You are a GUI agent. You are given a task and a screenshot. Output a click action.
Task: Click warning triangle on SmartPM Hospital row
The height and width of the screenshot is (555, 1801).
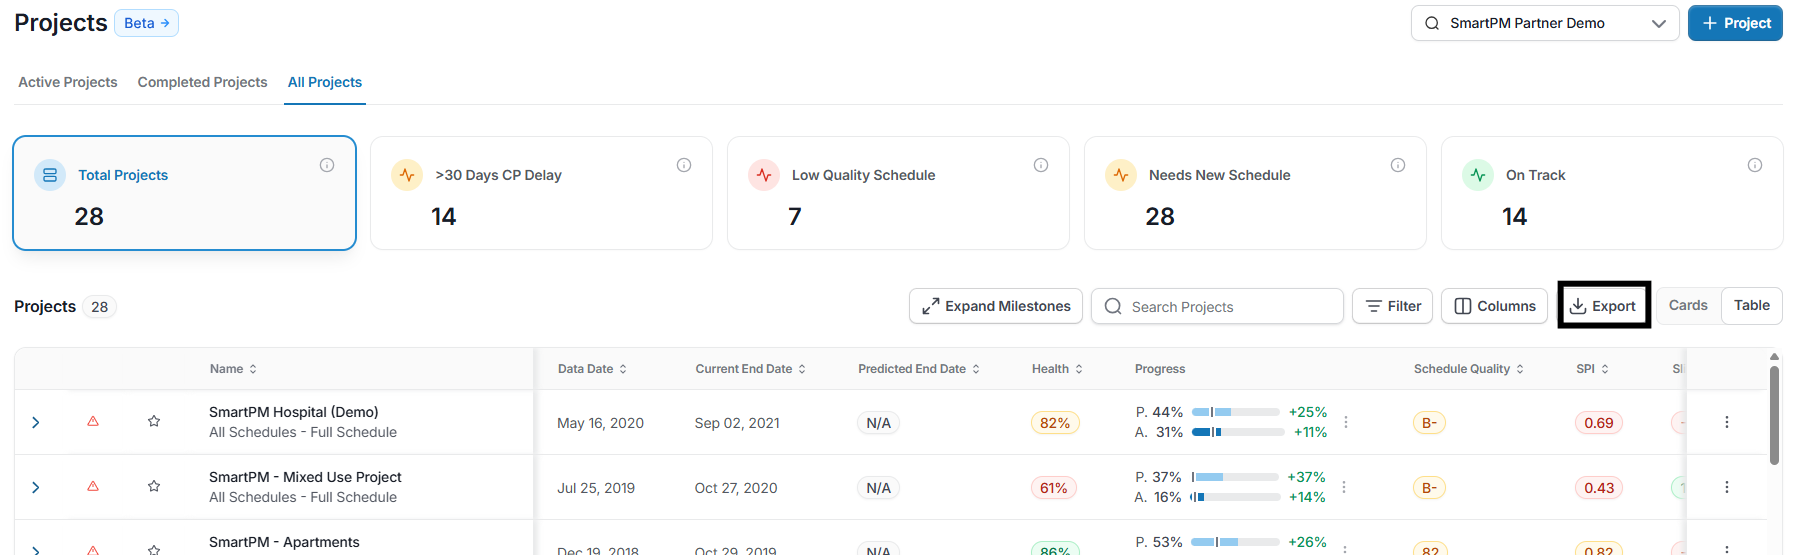[93, 422]
